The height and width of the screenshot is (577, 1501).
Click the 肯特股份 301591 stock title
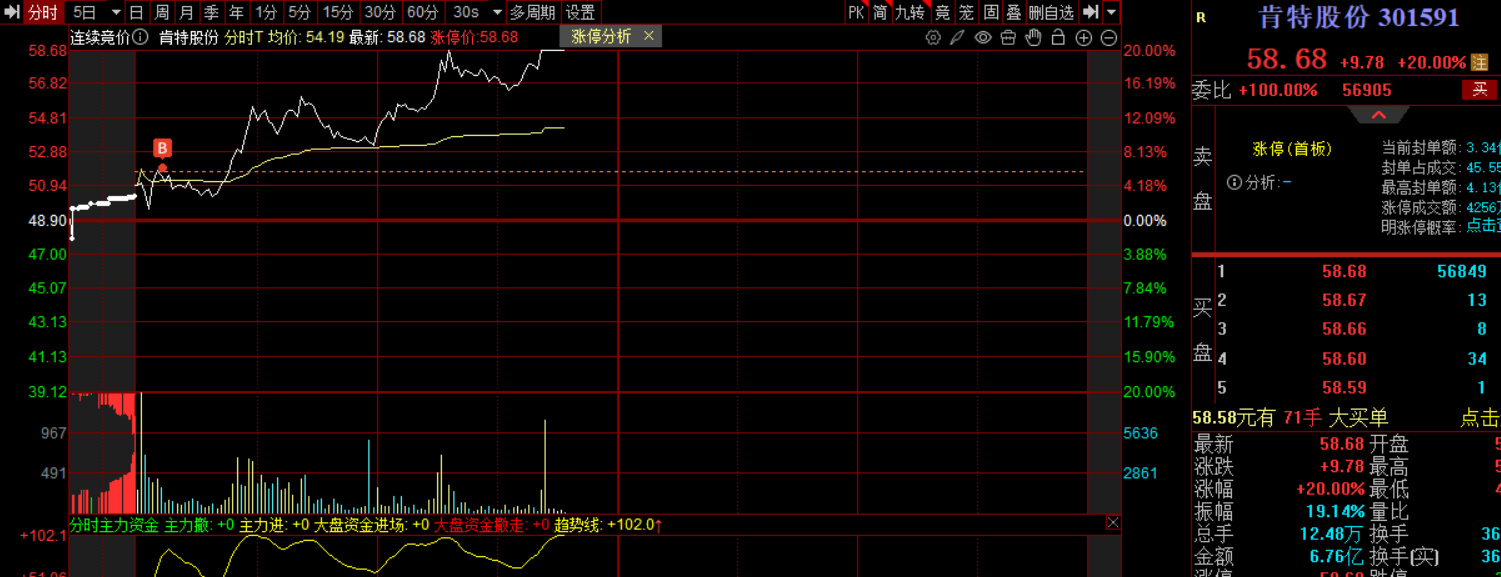click(x=1358, y=17)
